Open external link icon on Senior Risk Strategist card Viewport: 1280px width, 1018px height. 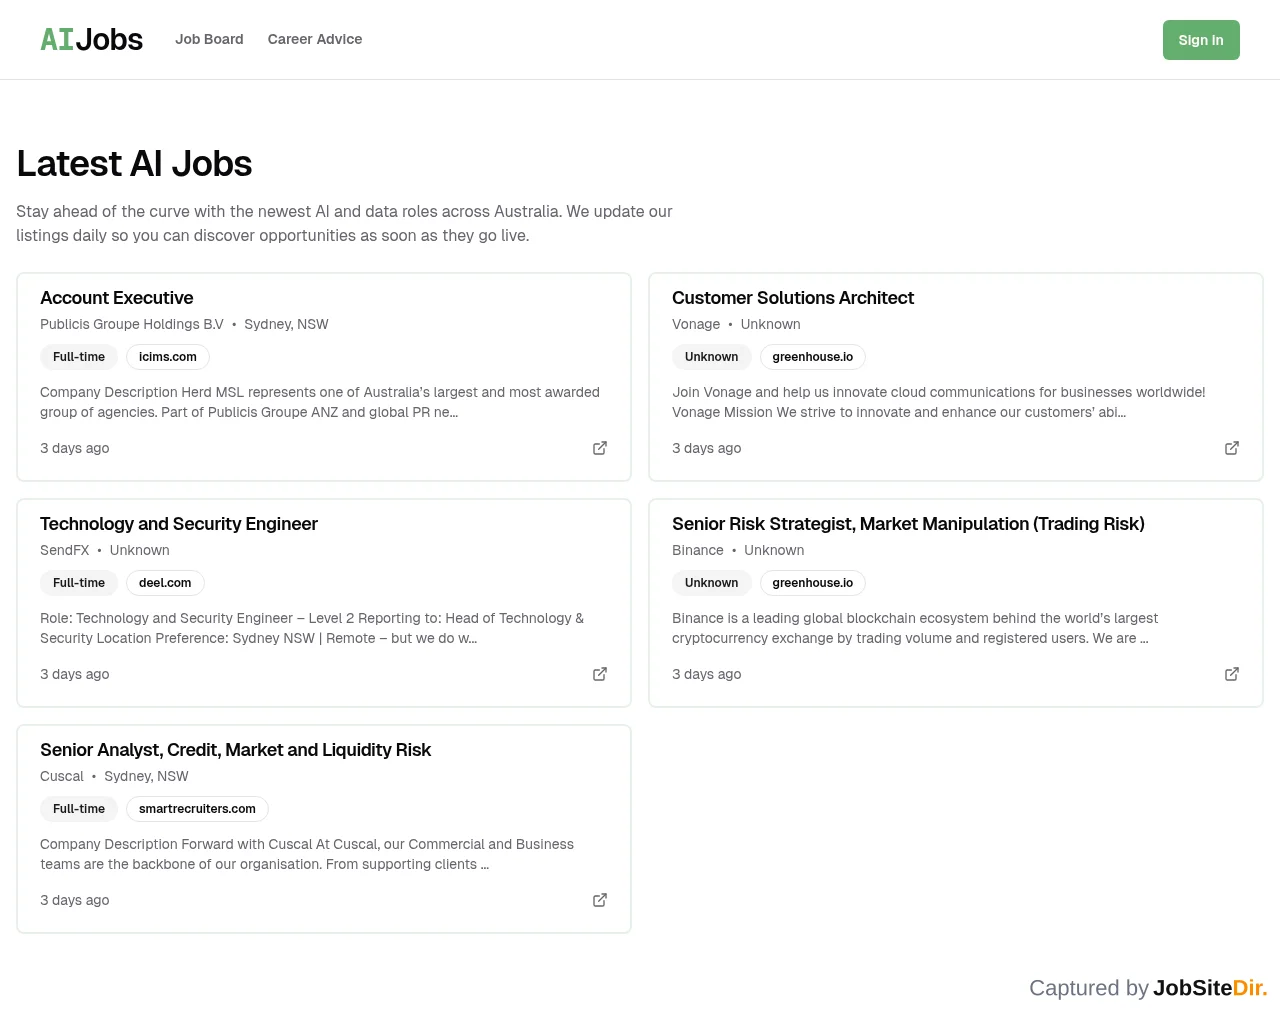click(1232, 674)
